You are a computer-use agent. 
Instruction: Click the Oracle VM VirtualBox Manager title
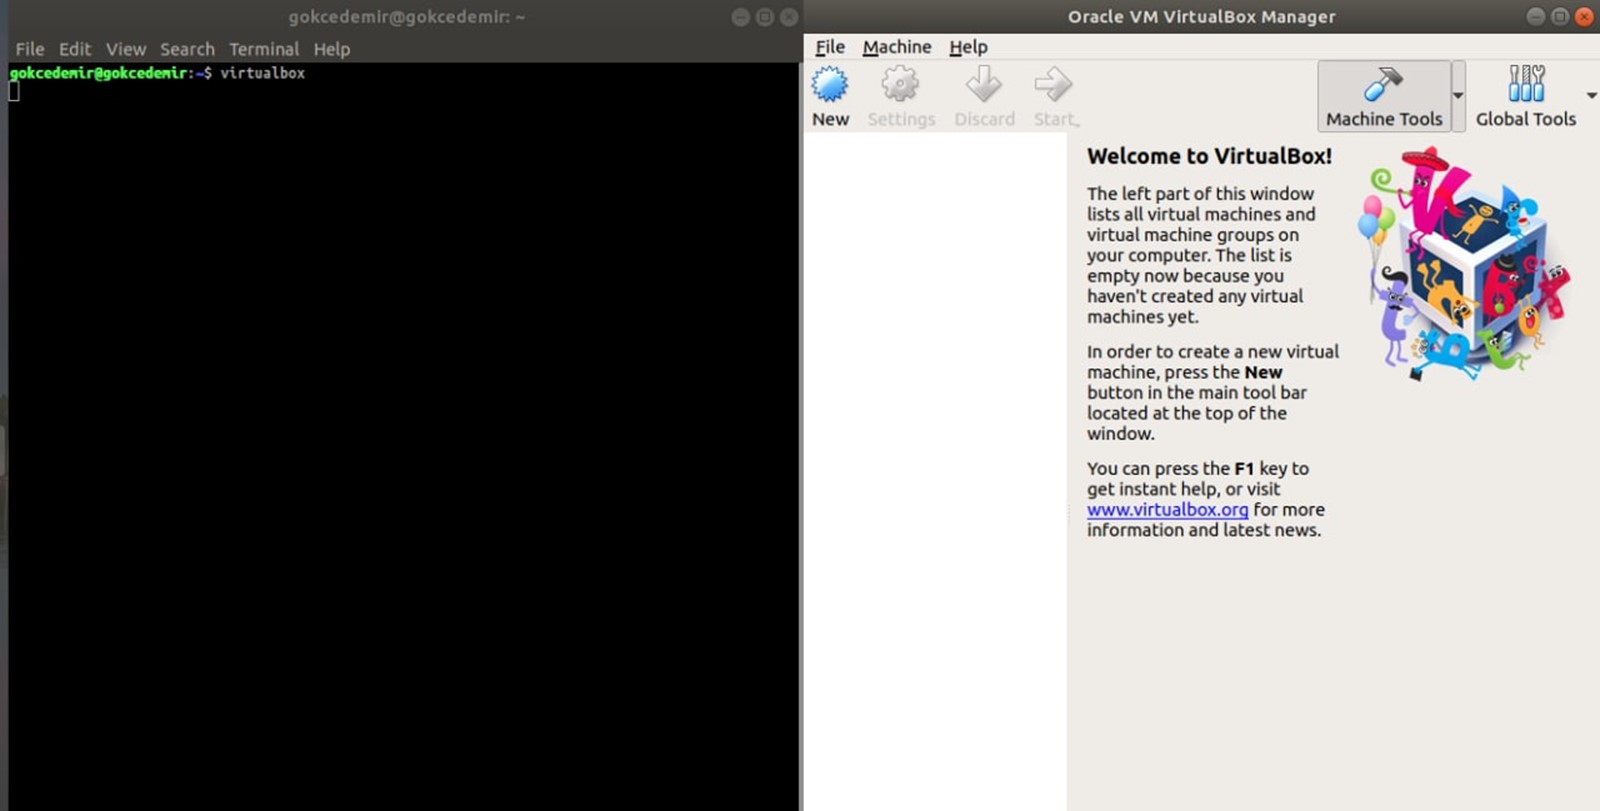(x=1201, y=16)
